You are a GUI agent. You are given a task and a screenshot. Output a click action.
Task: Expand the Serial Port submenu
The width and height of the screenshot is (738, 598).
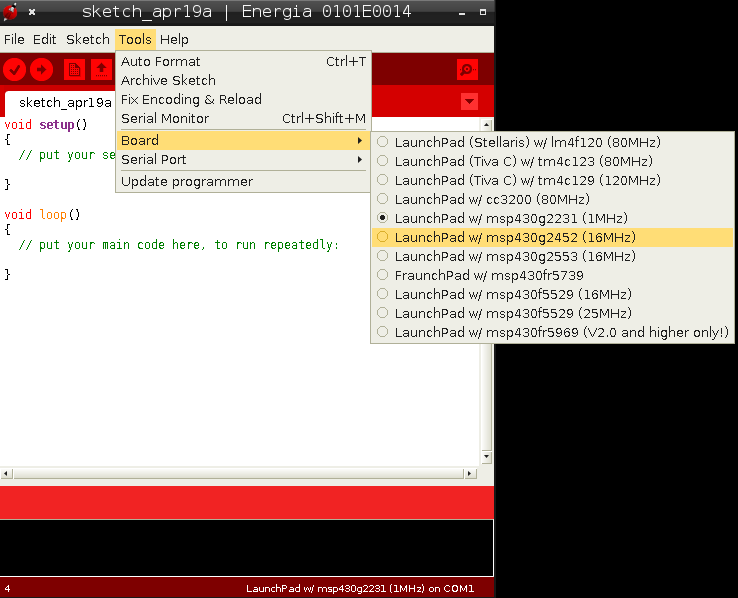pyautogui.click(x=243, y=159)
